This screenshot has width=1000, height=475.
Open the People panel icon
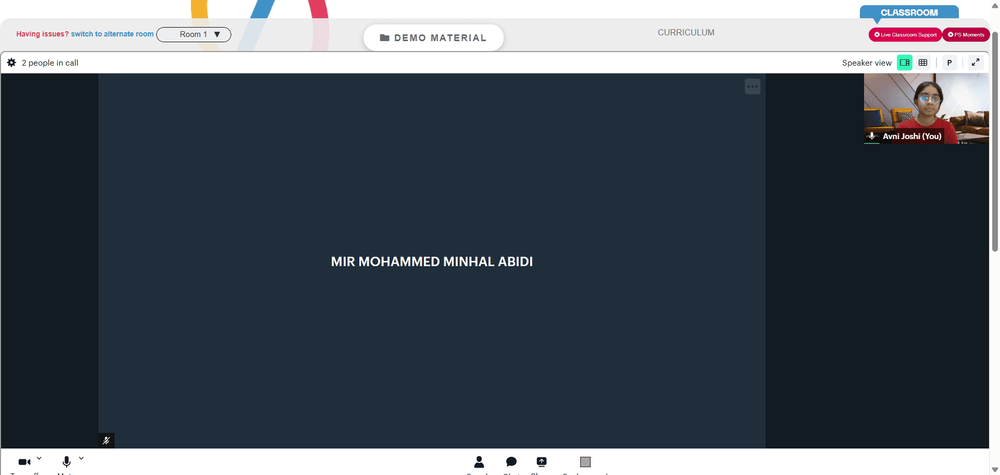coord(479,462)
